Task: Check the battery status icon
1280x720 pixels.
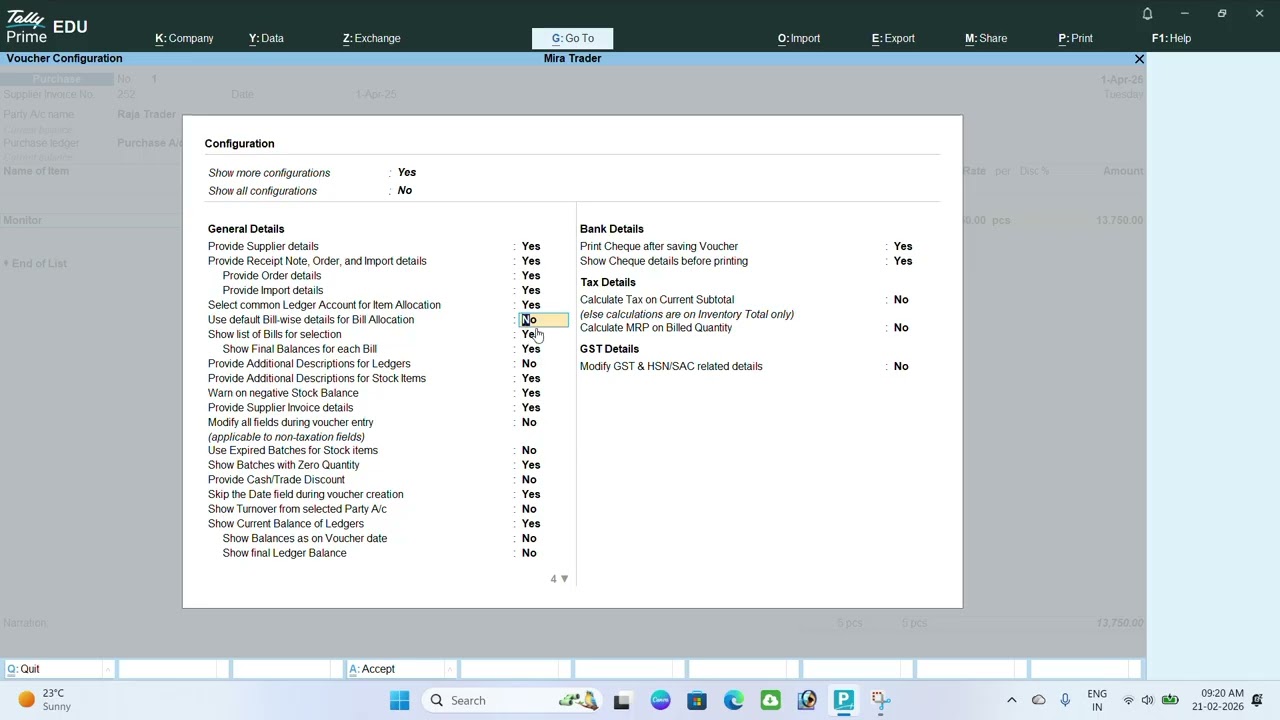Action: pos(1169,700)
